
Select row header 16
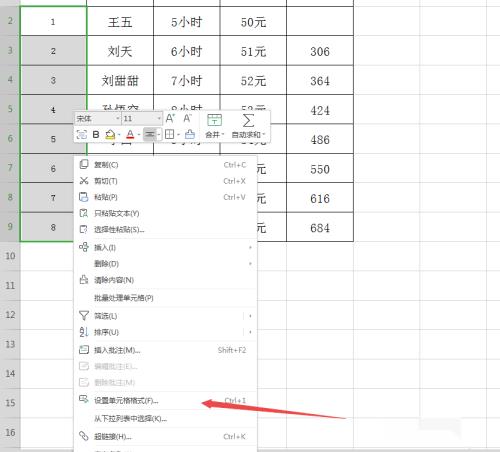[x=10, y=432]
